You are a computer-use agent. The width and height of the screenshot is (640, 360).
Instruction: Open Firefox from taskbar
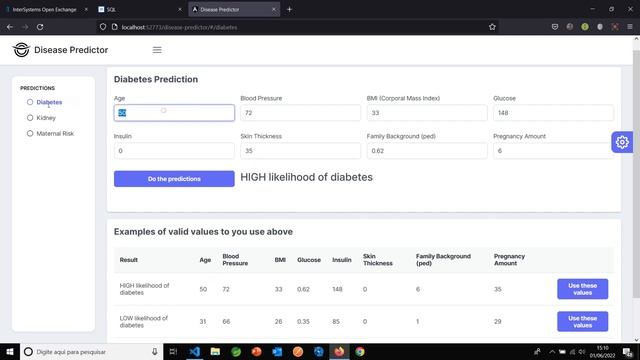point(339,351)
